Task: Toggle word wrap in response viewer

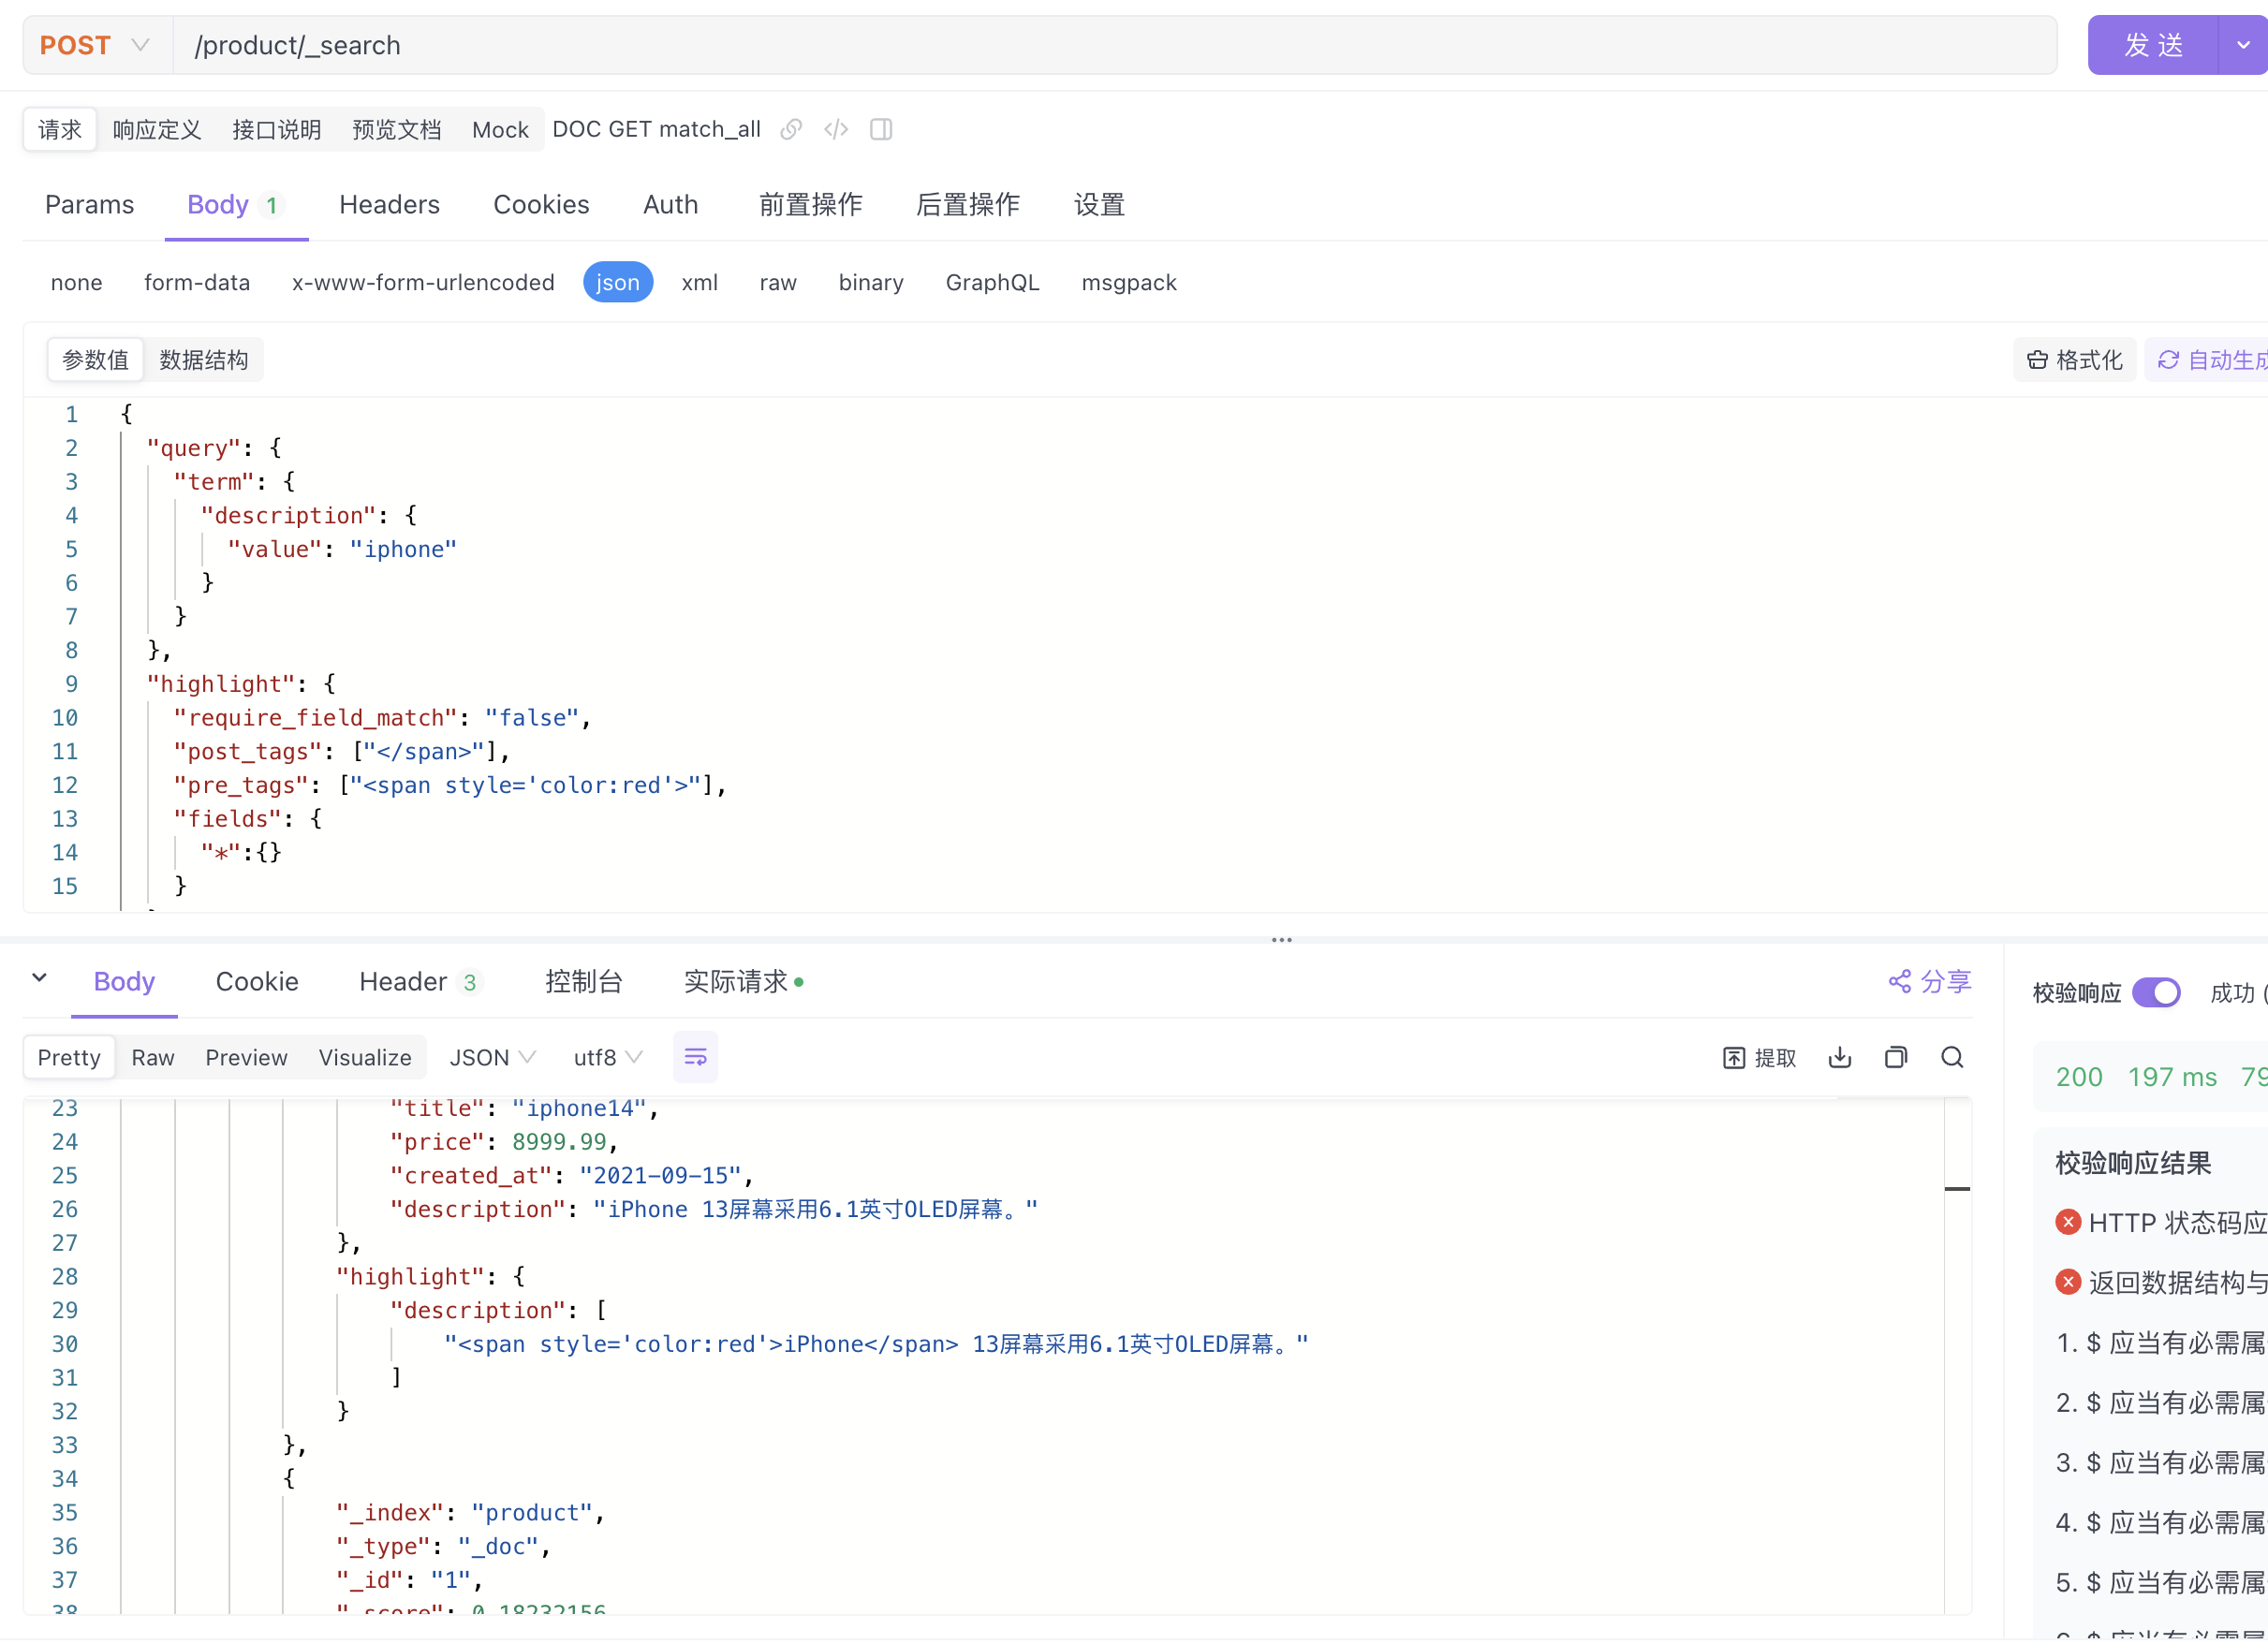Action: pos(695,1057)
